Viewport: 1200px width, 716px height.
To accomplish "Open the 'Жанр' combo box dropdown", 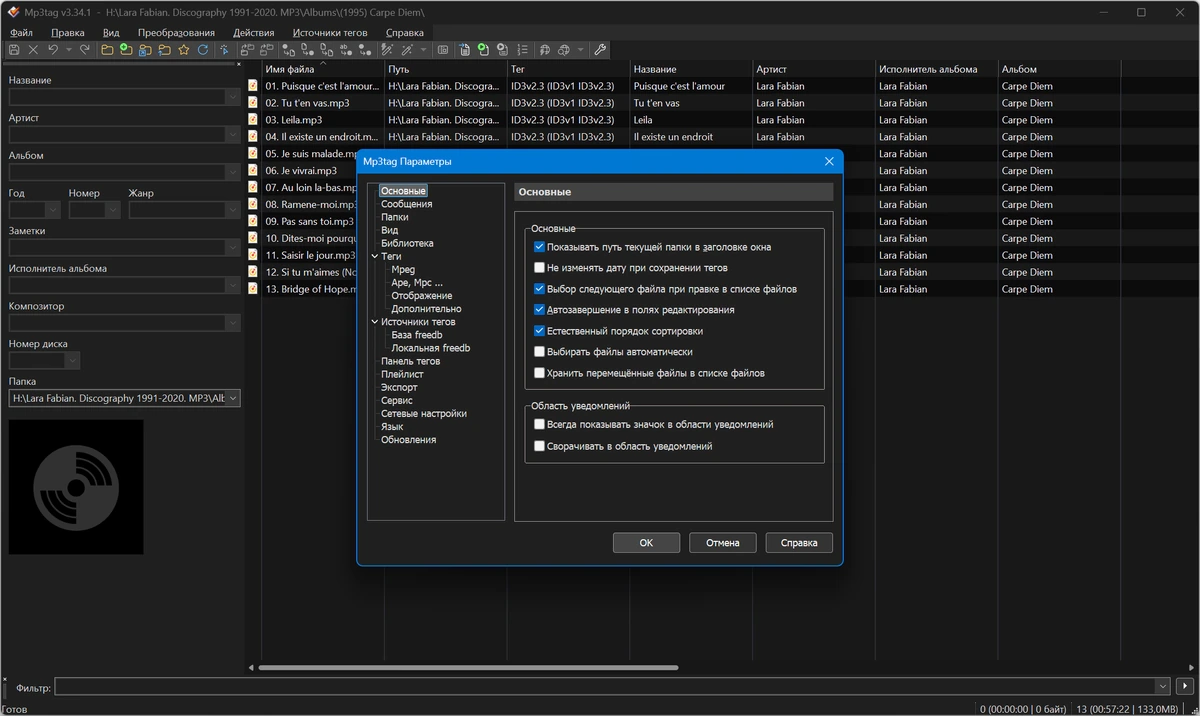I will pyautogui.click(x=233, y=210).
